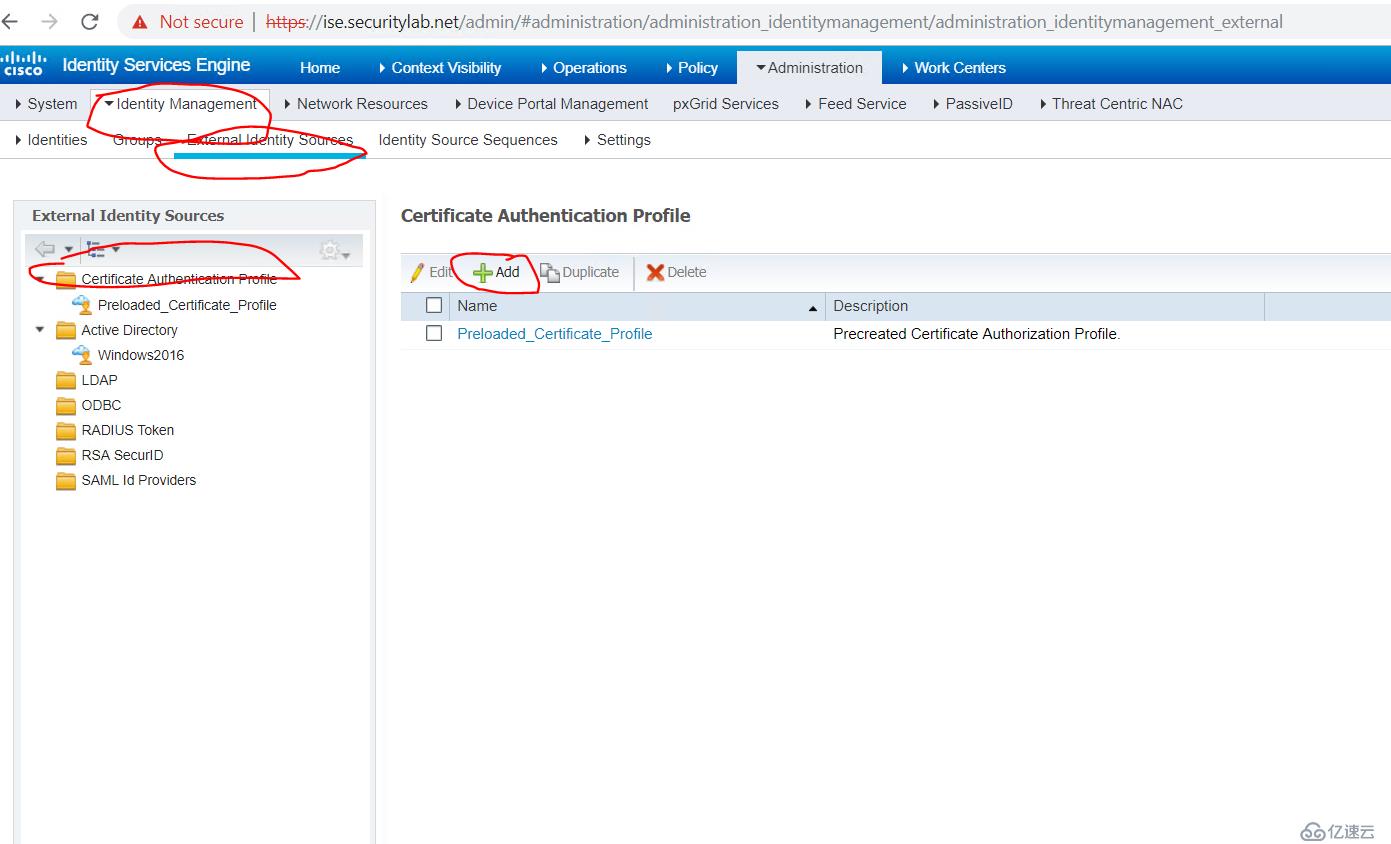Click the browser forward arrow
1391x844 pixels.
pyautogui.click(x=49, y=21)
